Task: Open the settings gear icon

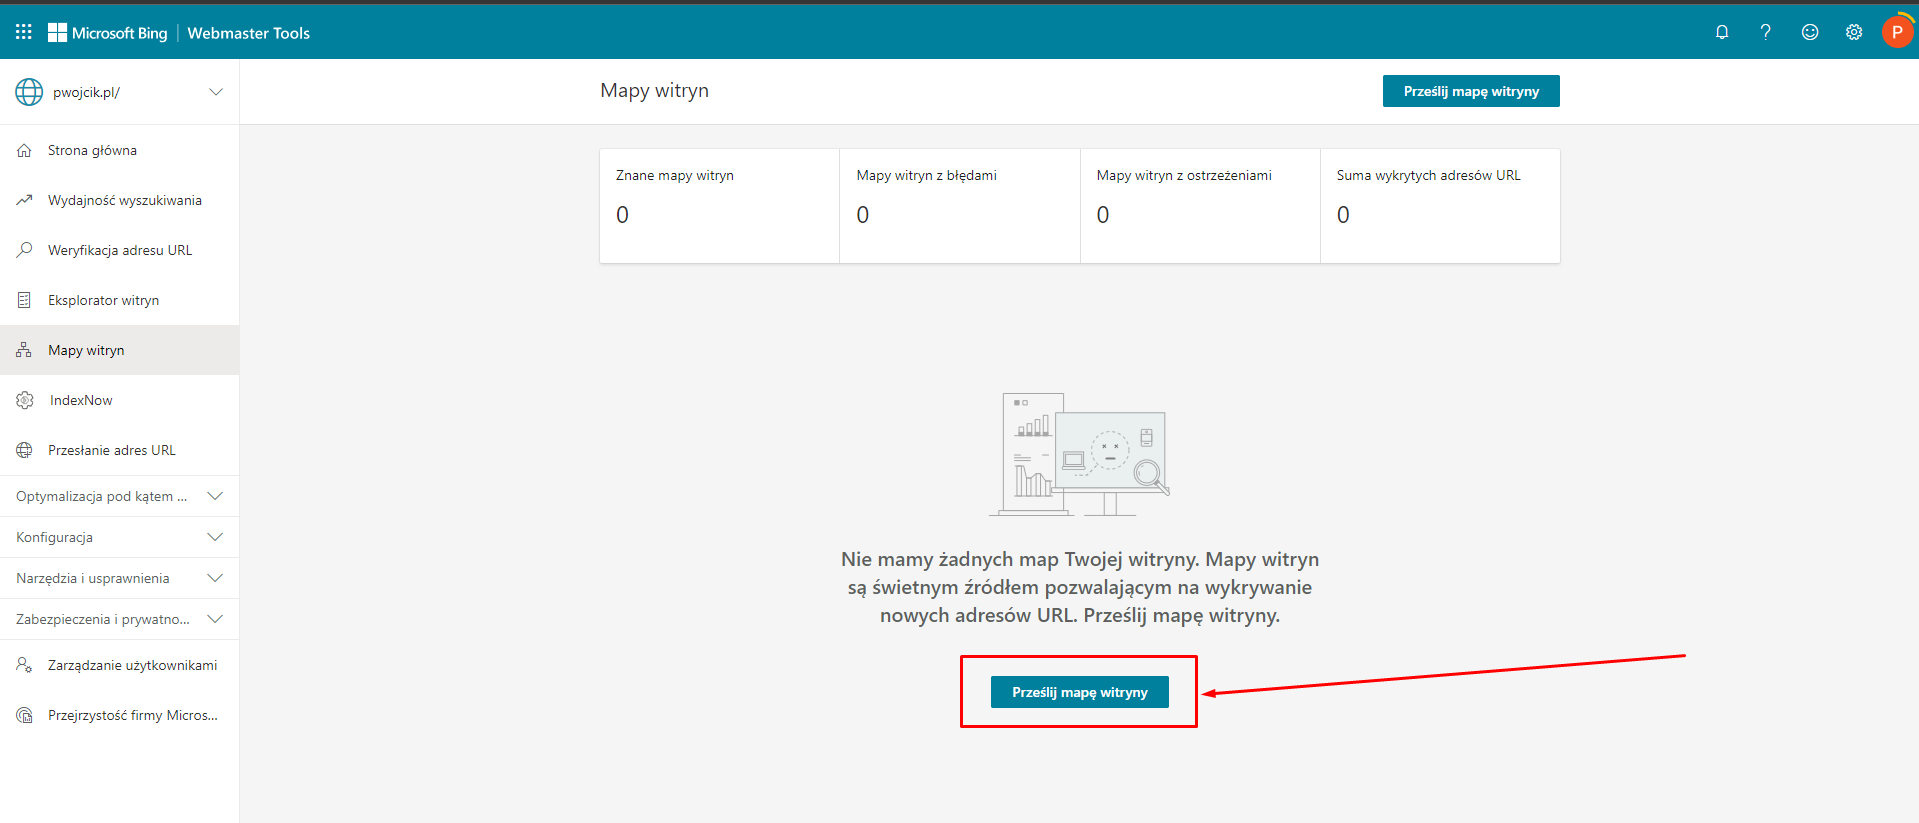Action: pos(1854,32)
